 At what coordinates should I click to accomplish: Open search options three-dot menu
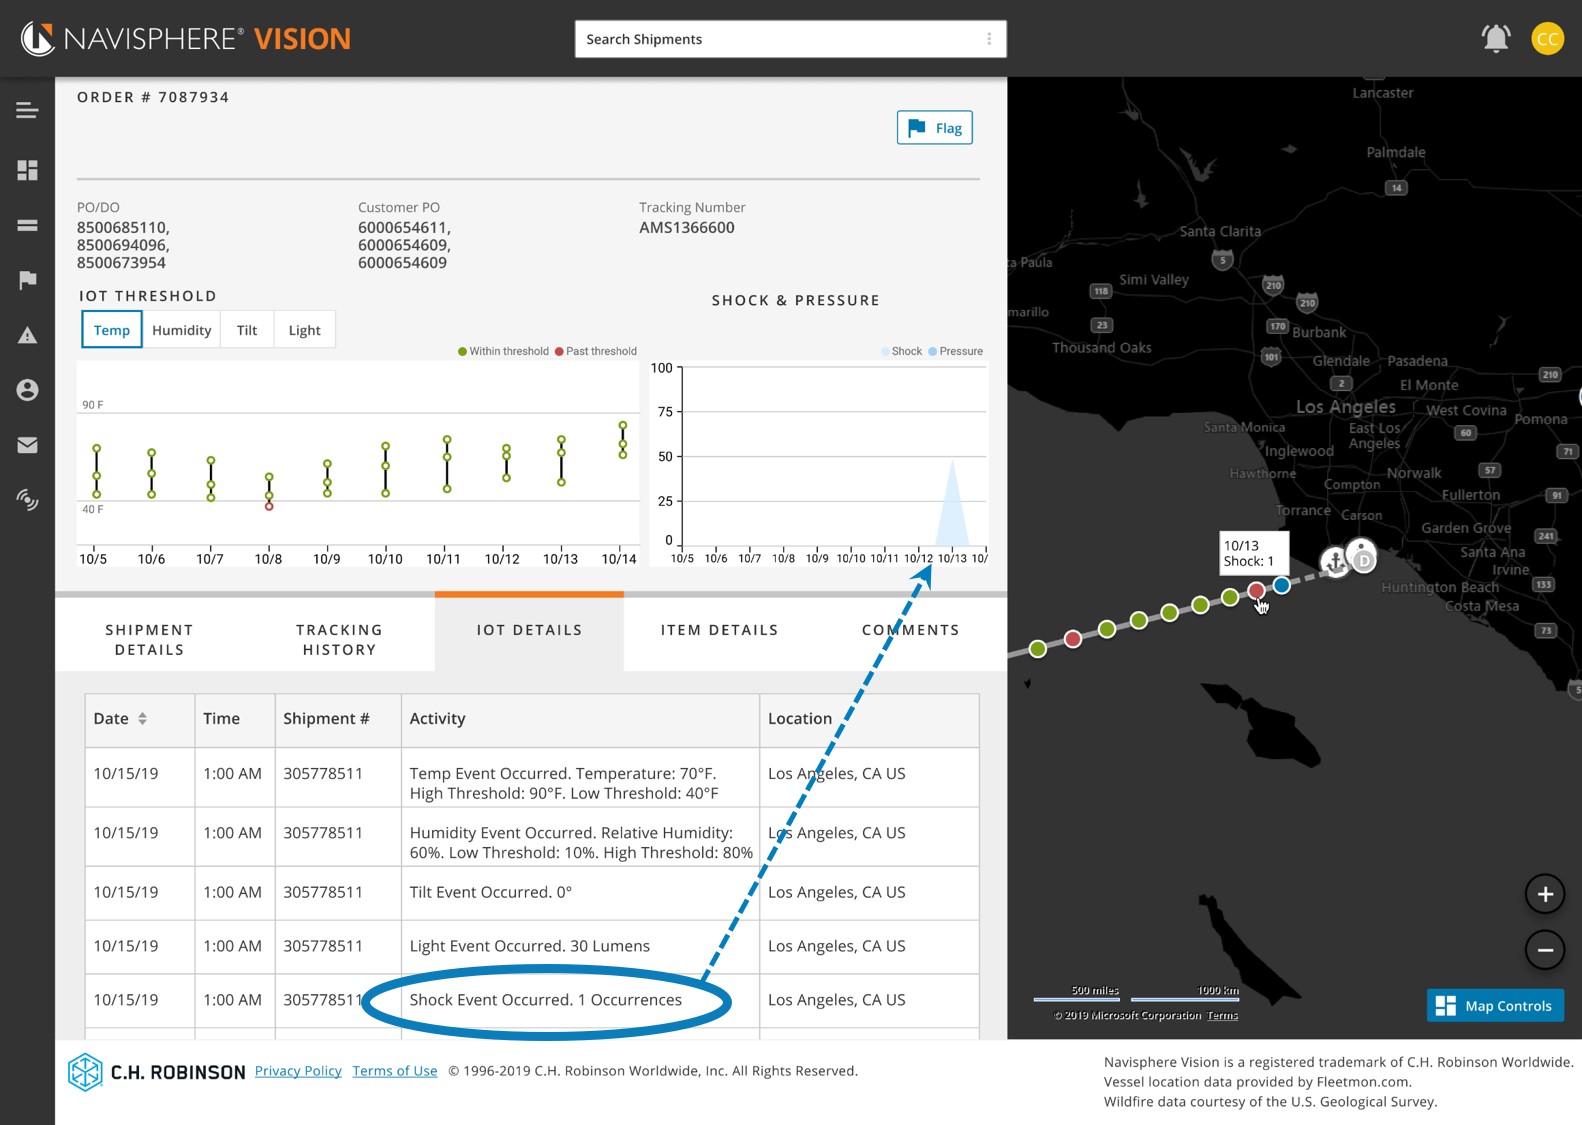click(989, 39)
